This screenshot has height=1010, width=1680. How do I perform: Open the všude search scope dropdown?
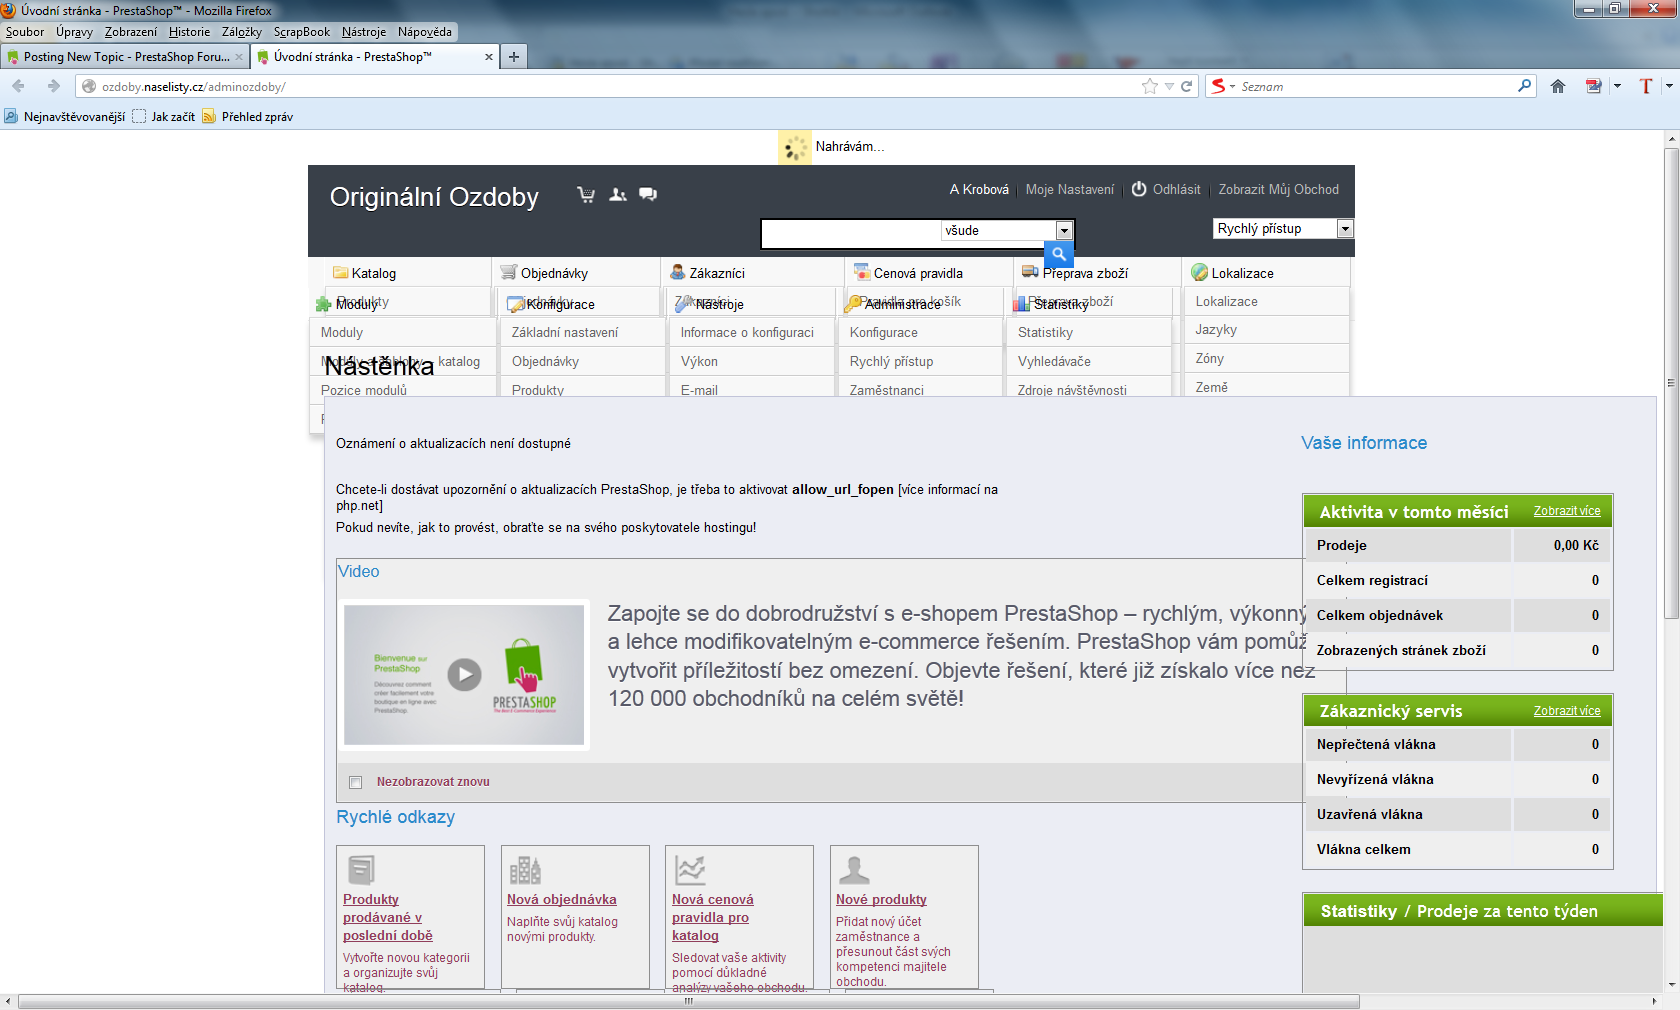tap(1064, 231)
